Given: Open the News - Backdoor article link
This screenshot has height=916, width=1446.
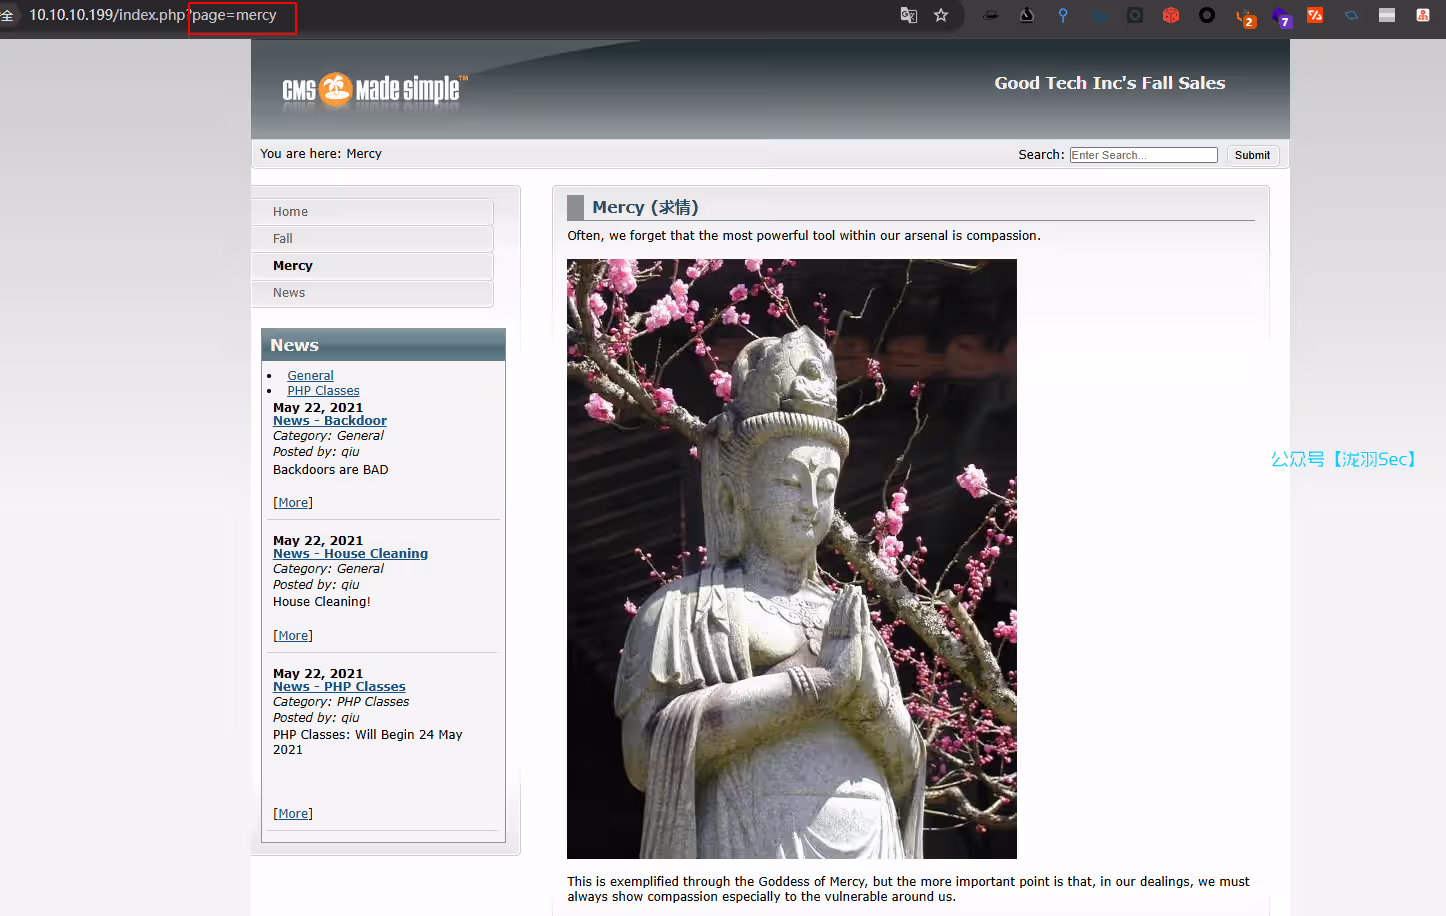Looking at the screenshot, I should click(x=330, y=421).
